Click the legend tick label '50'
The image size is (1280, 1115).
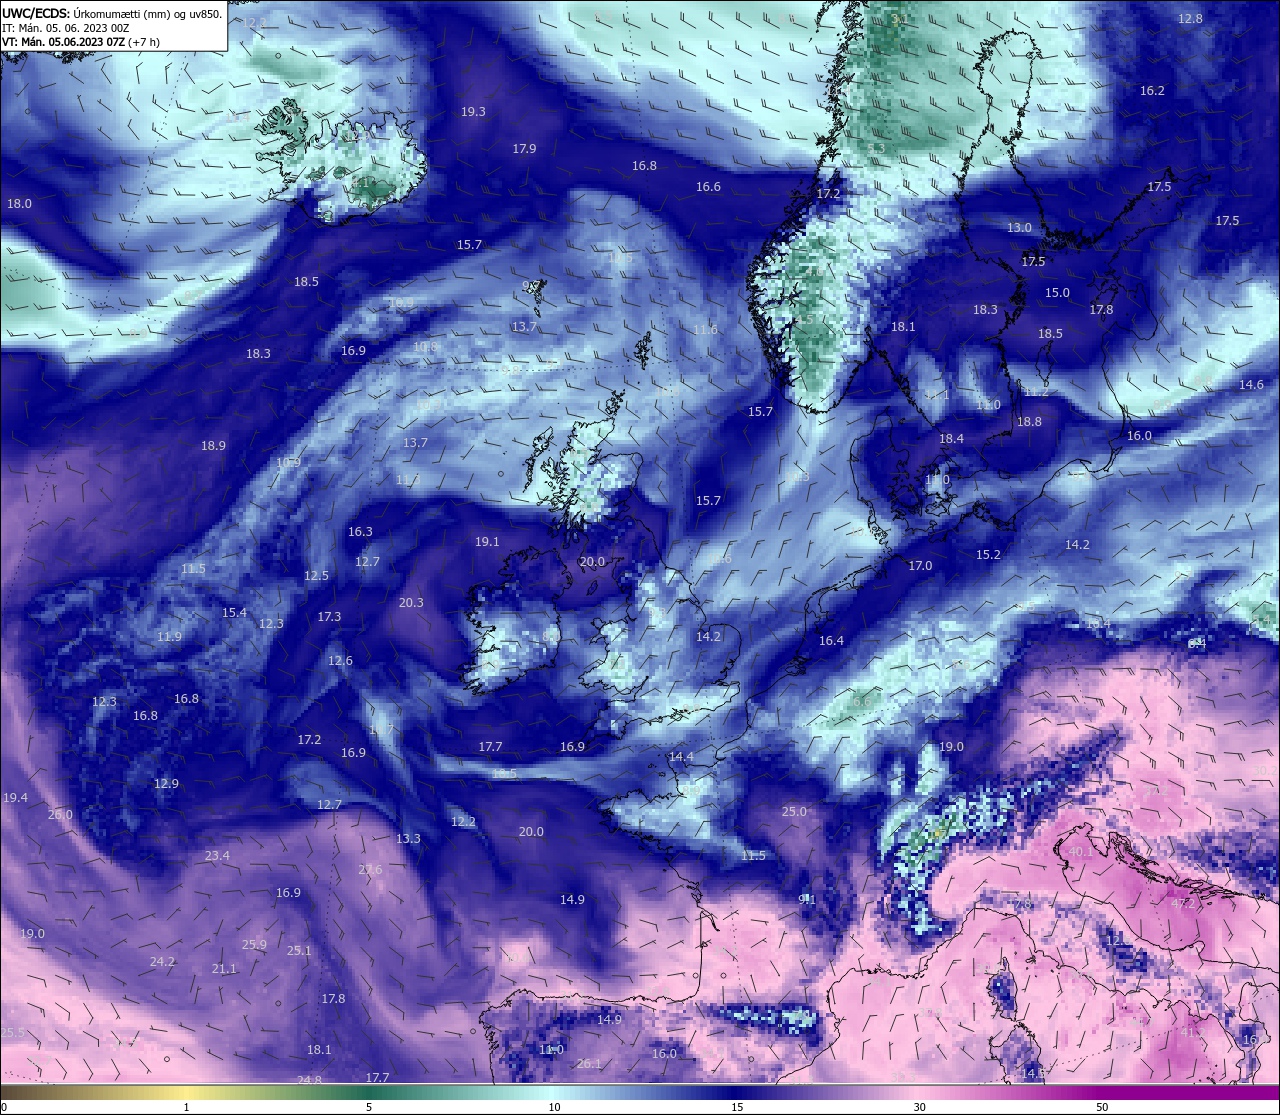(1102, 1107)
